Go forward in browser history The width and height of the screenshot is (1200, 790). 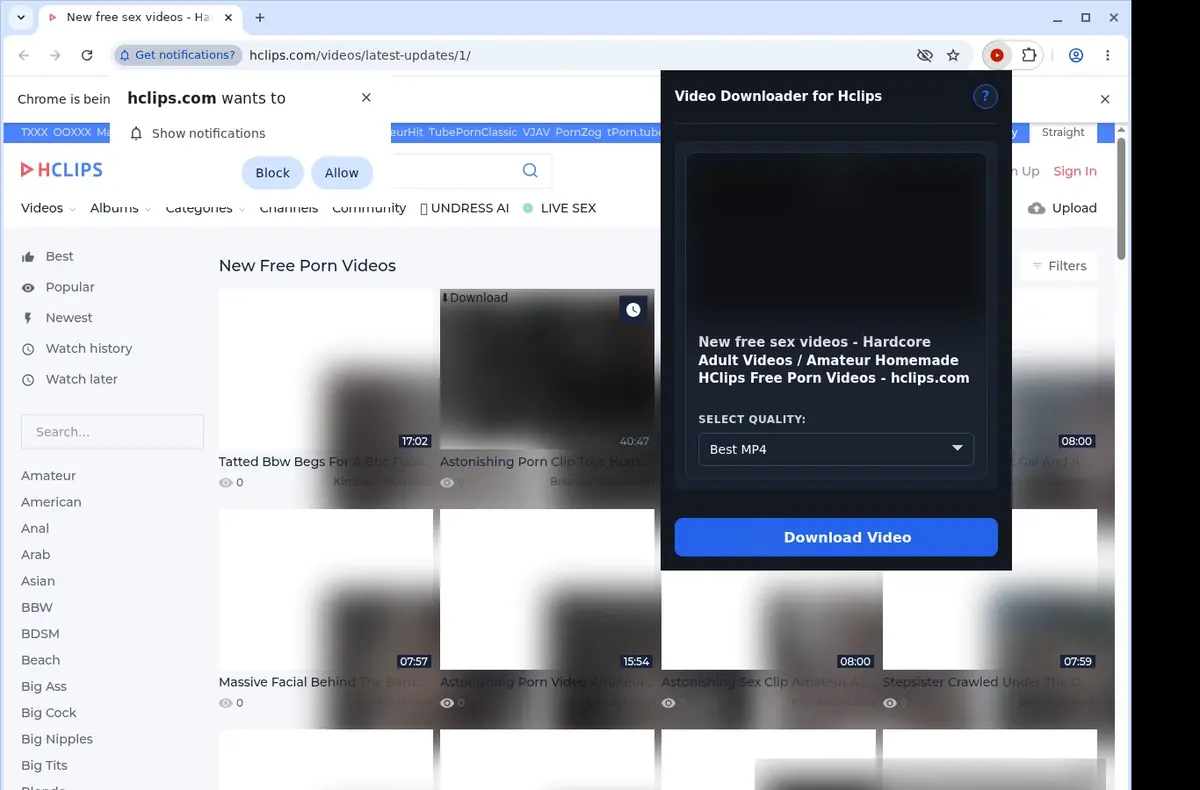[x=55, y=55]
